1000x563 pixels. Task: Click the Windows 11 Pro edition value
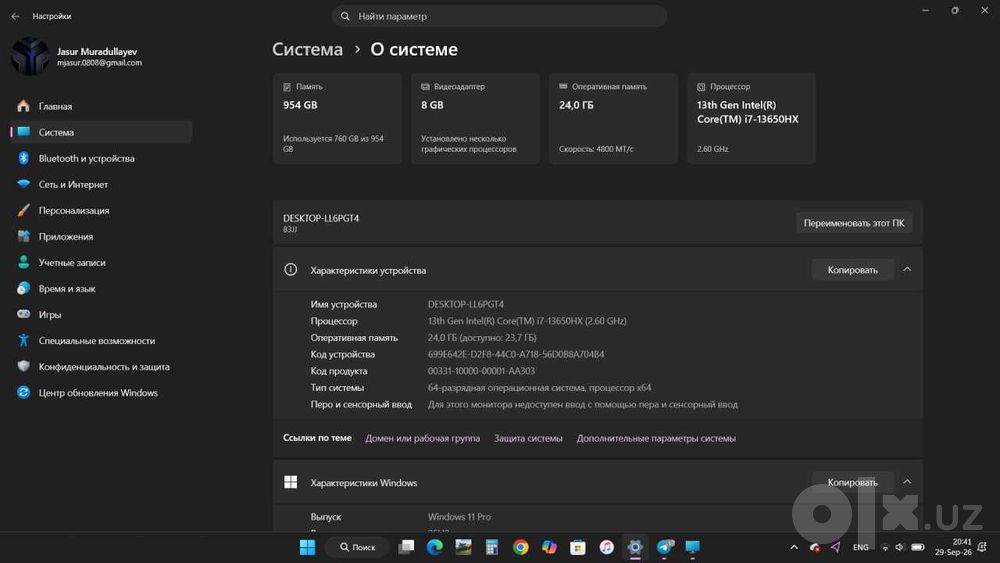459,517
